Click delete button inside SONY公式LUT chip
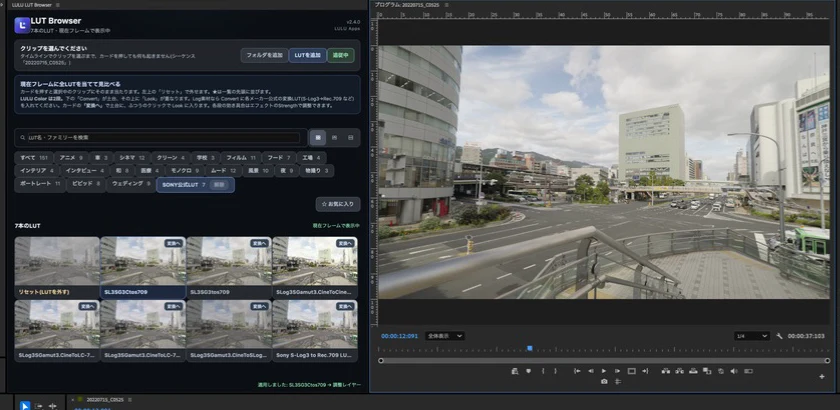The image size is (840, 410). (x=220, y=185)
